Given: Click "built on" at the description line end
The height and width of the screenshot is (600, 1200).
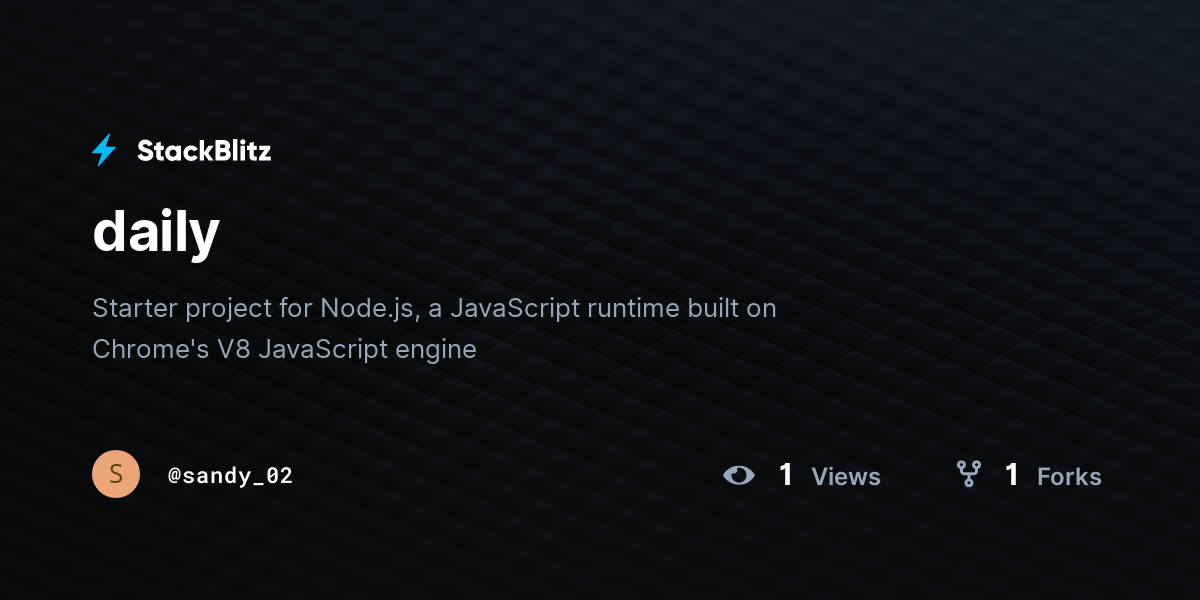Looking at the screenshot, I should click(732, 308).
